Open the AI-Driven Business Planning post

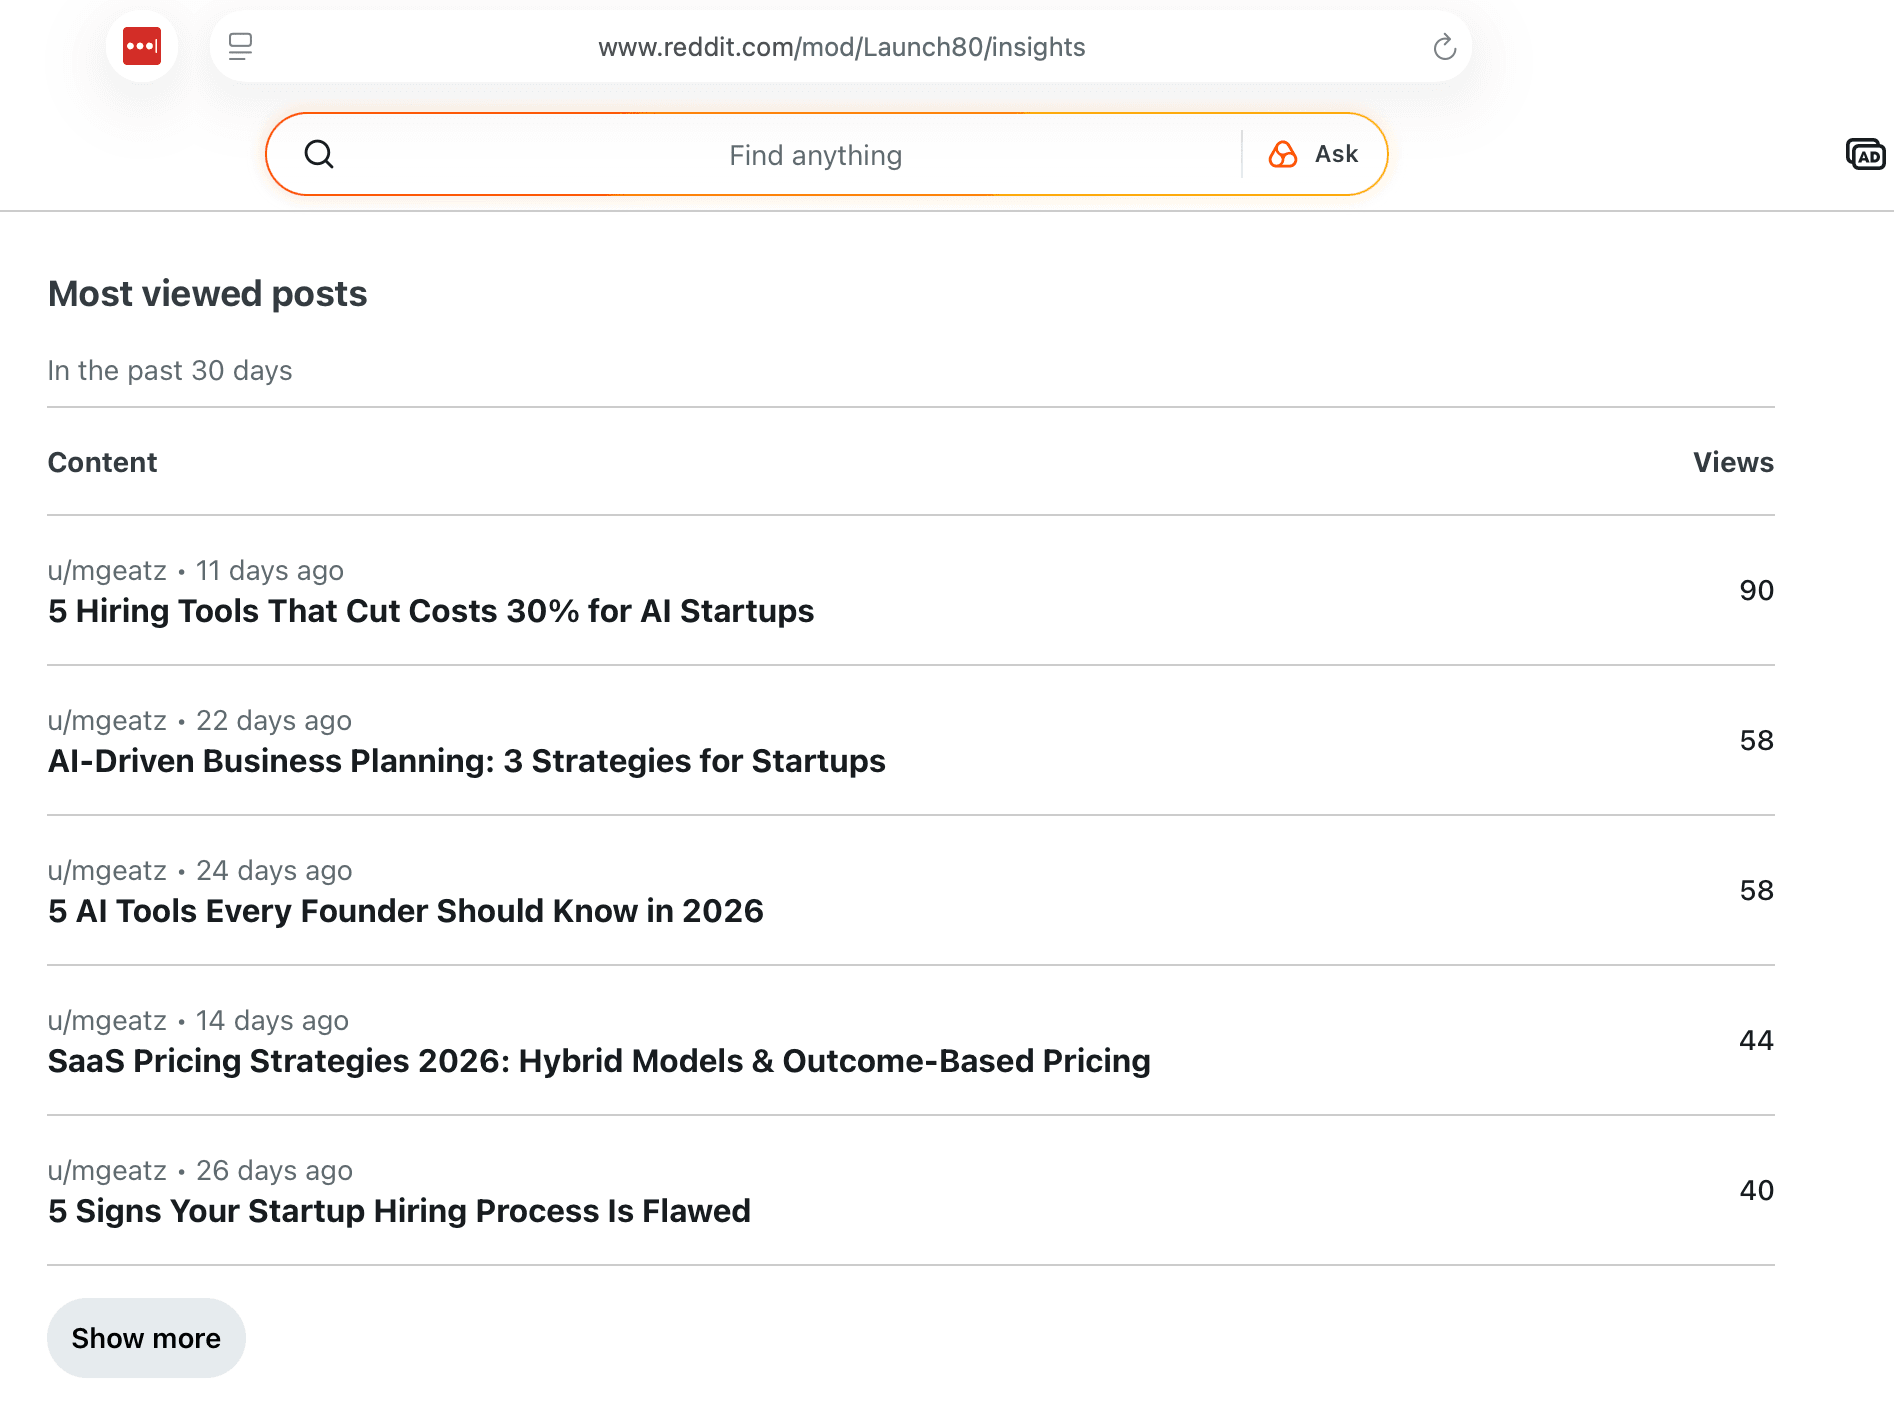[x=466, y=761]
